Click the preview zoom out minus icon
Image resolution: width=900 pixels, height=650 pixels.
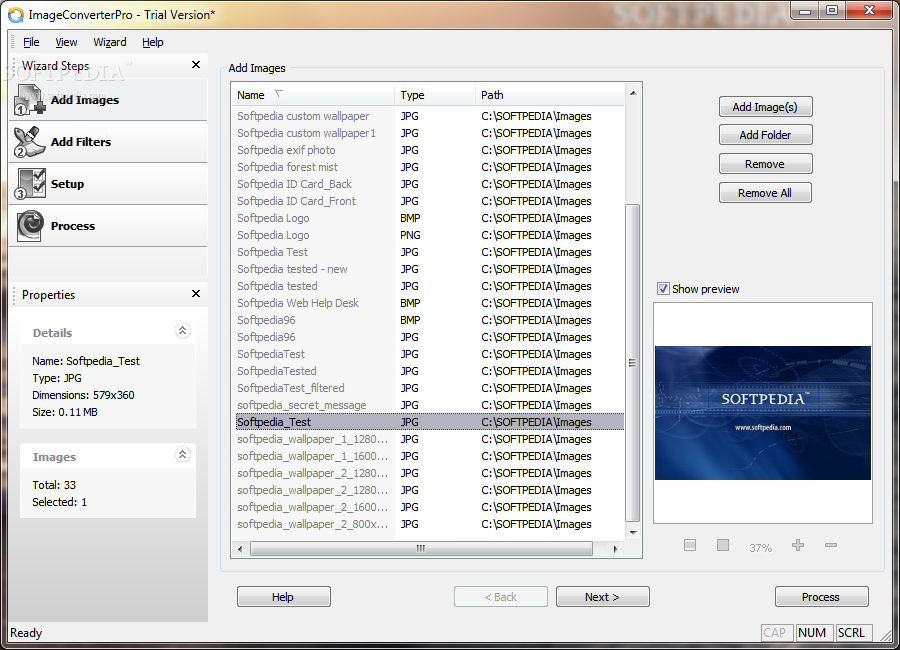831,545
